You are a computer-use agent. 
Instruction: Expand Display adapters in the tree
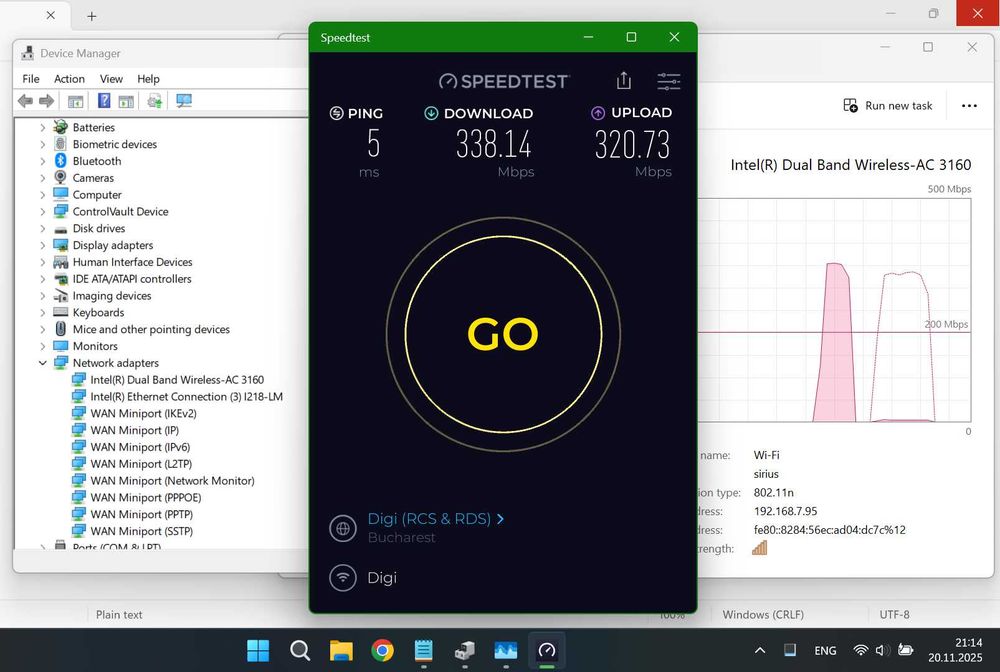[43, 245]
